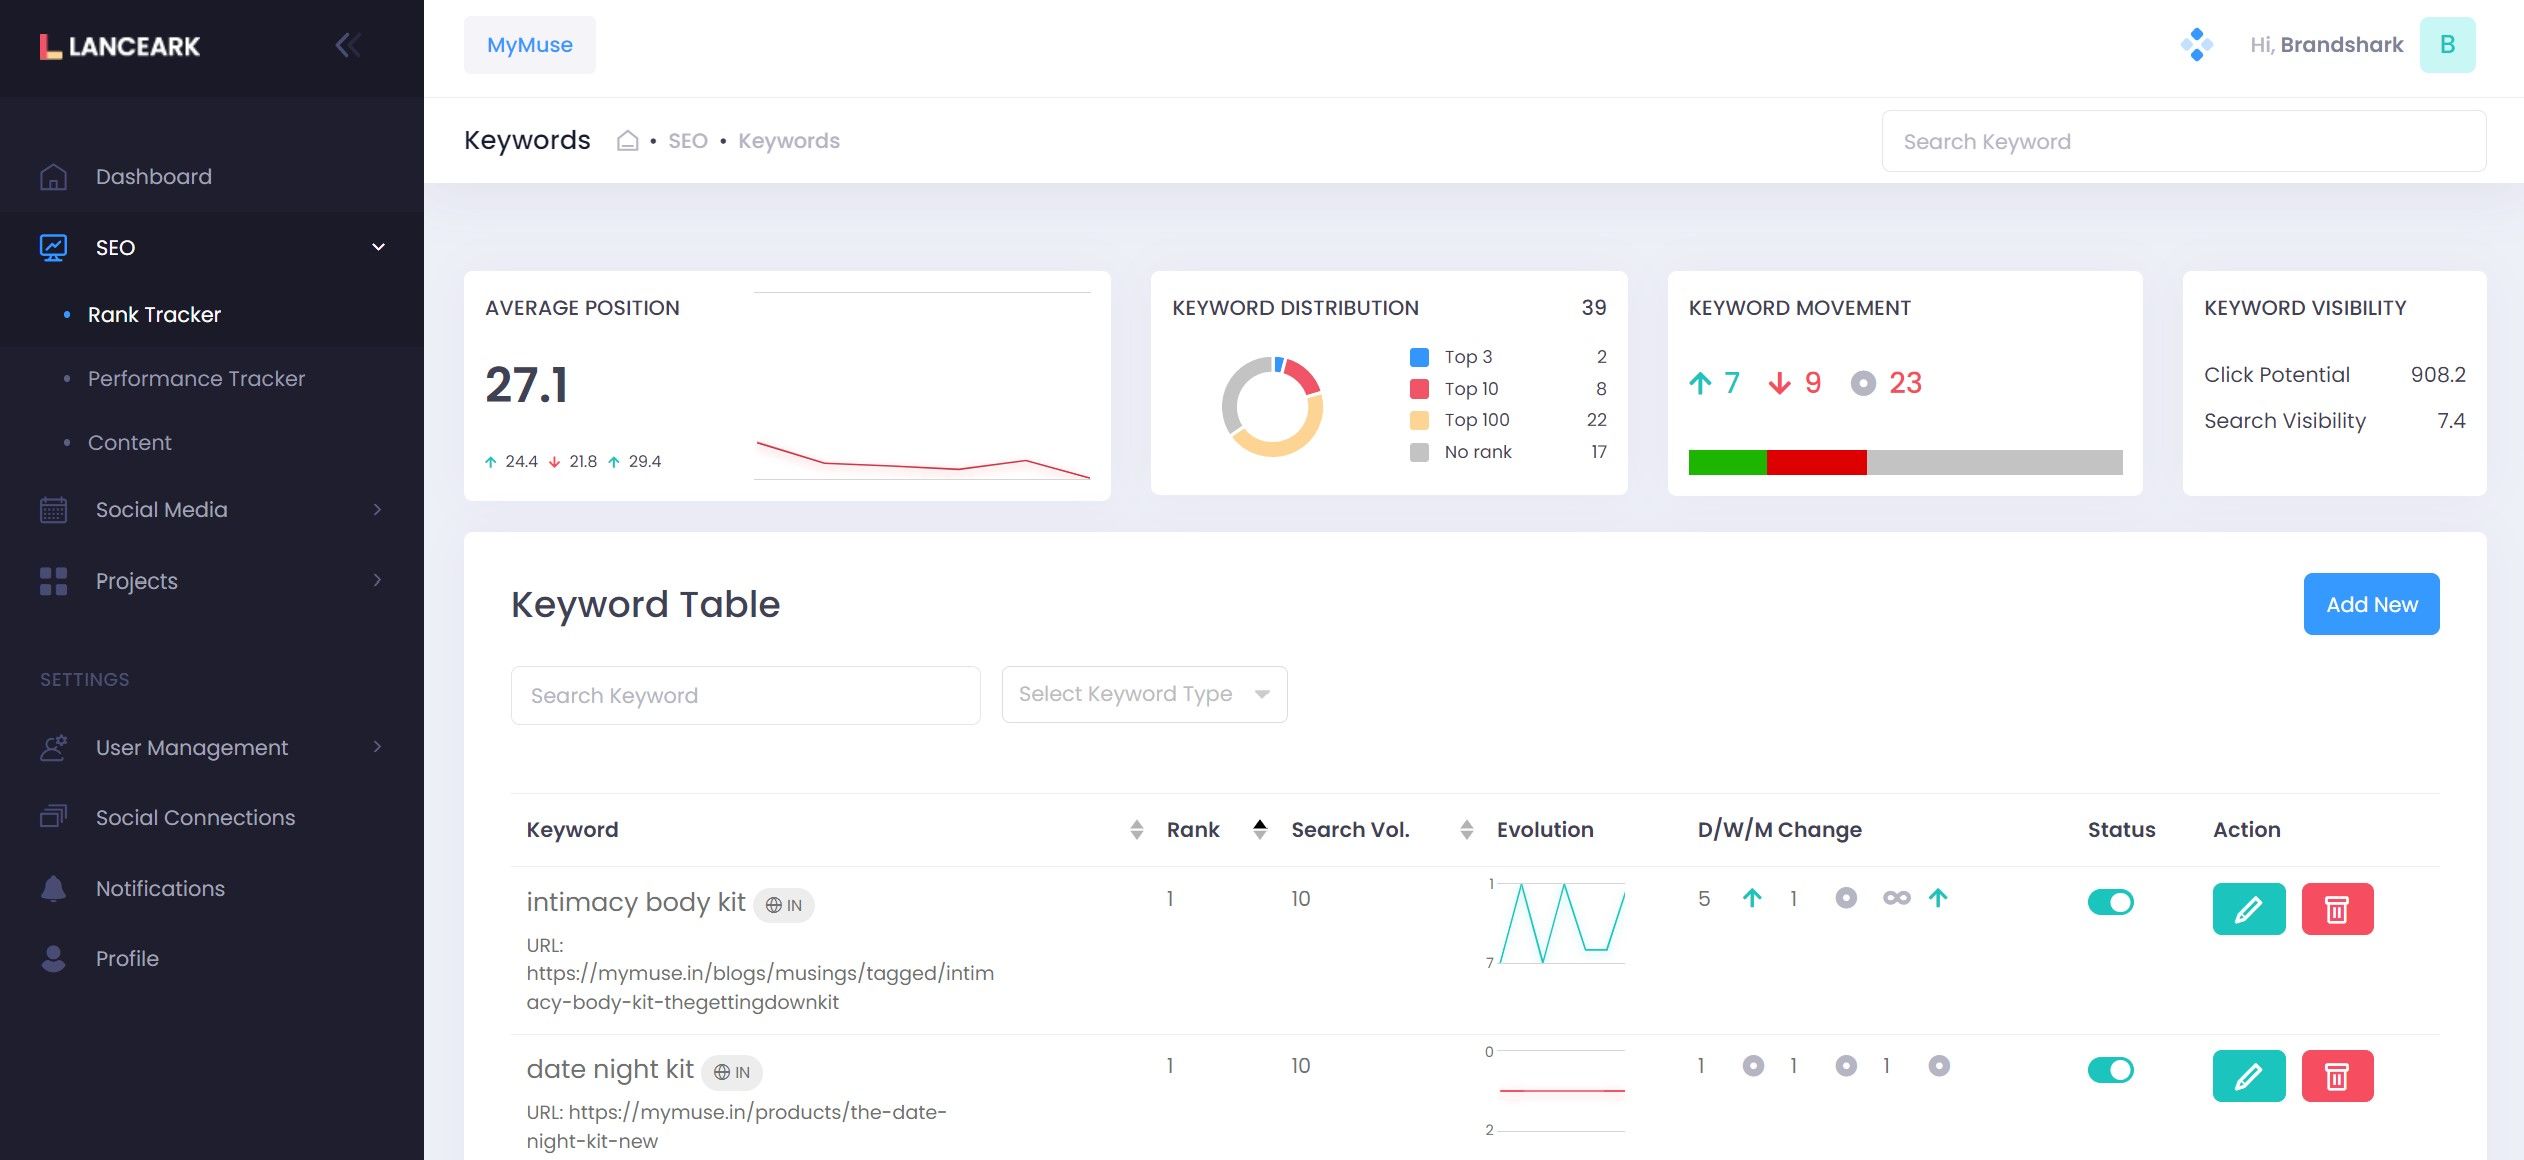Screen dimensions: 2524x1160
Task: Click the Dashboard home icon in sidebar
Action: pyautogui.click(x=53, y=177)
